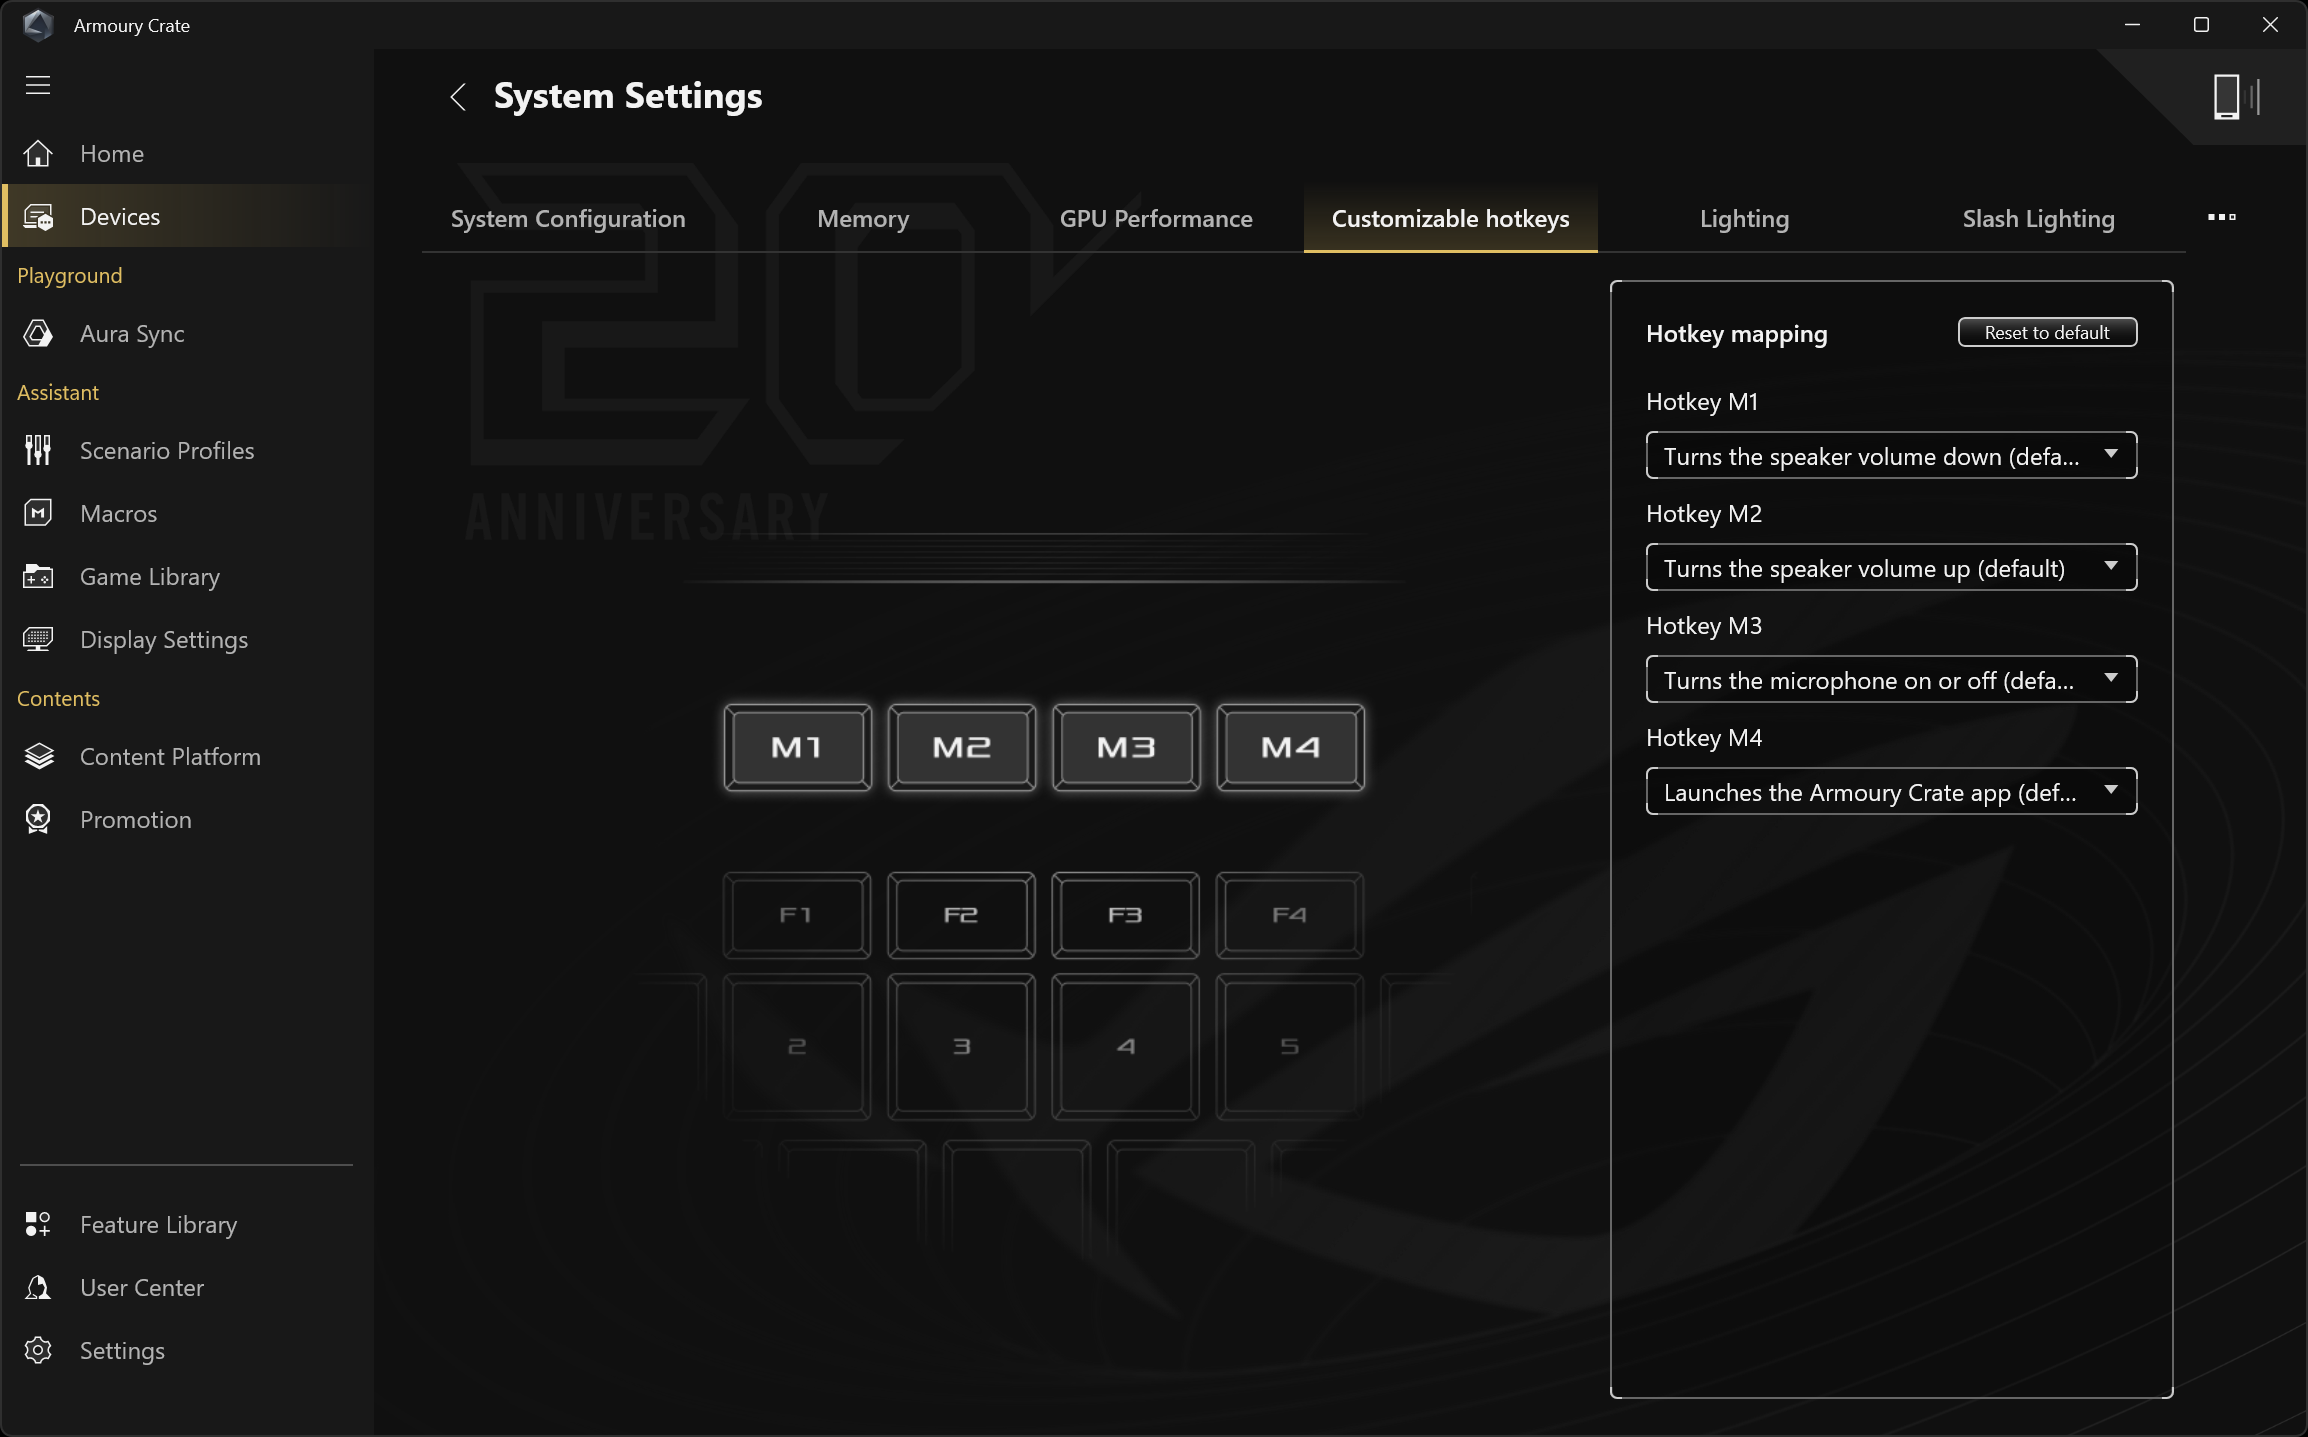The height and width of the screenshot is (1437, 2308).
Task: Click the Armoury Crate logo in title bar
Action: tap(38, 25)
